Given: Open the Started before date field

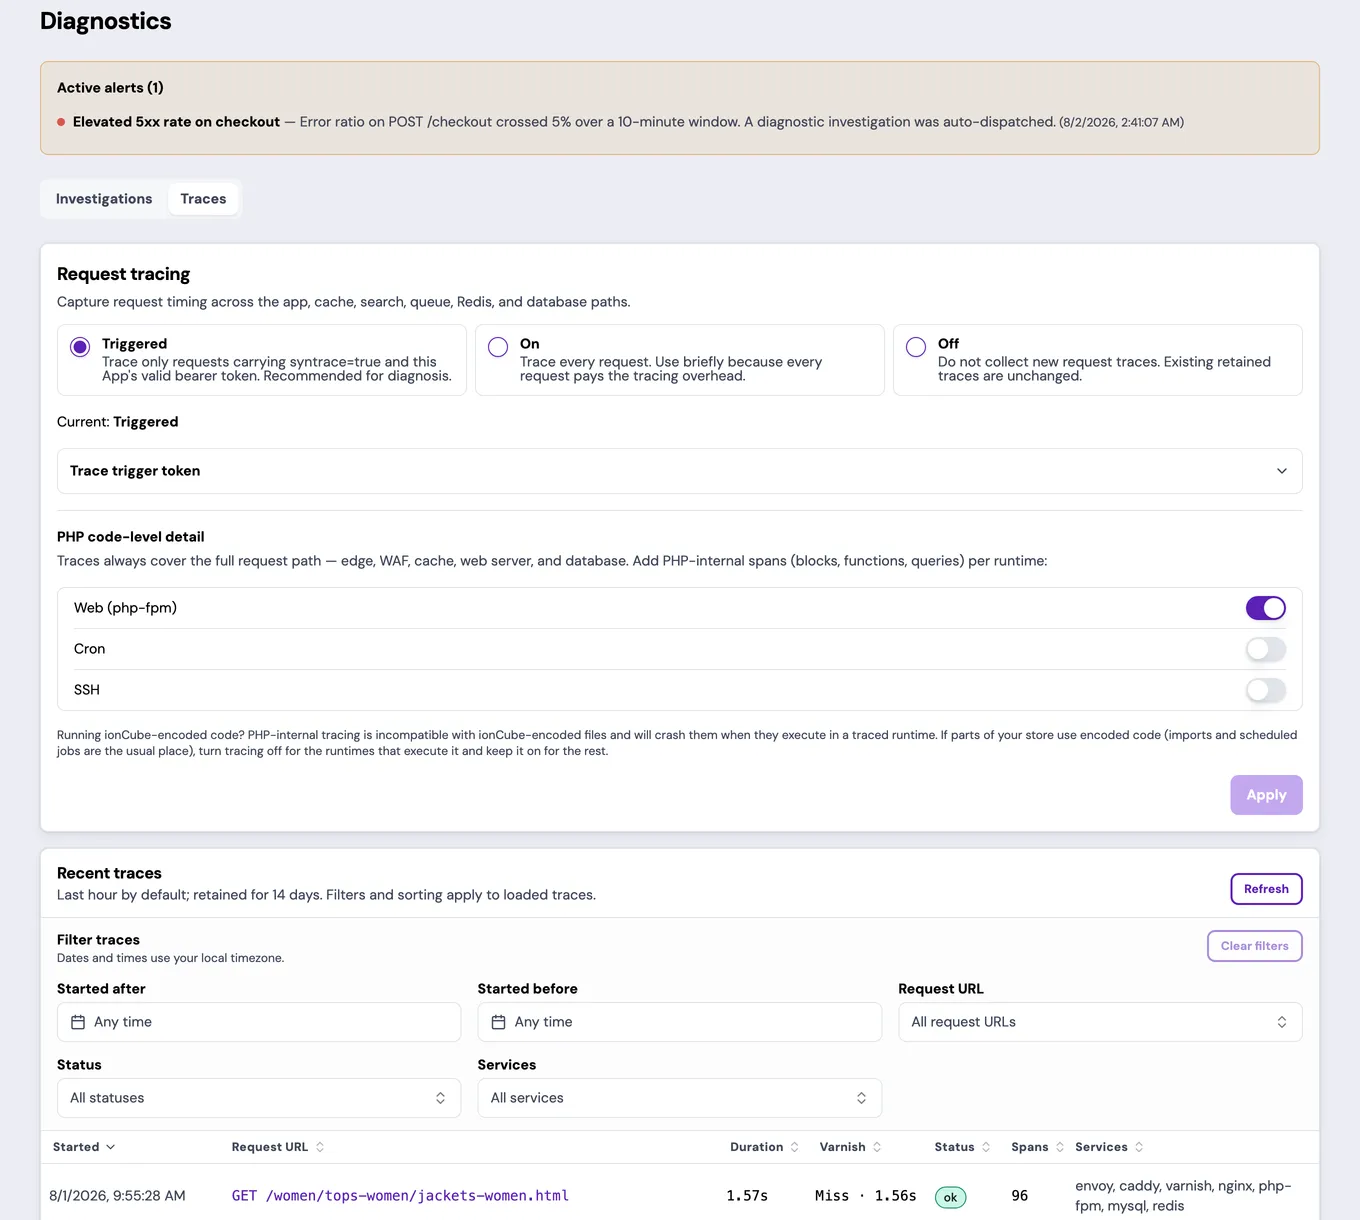Looking at the screenshot, I should tap(679, 1022).
